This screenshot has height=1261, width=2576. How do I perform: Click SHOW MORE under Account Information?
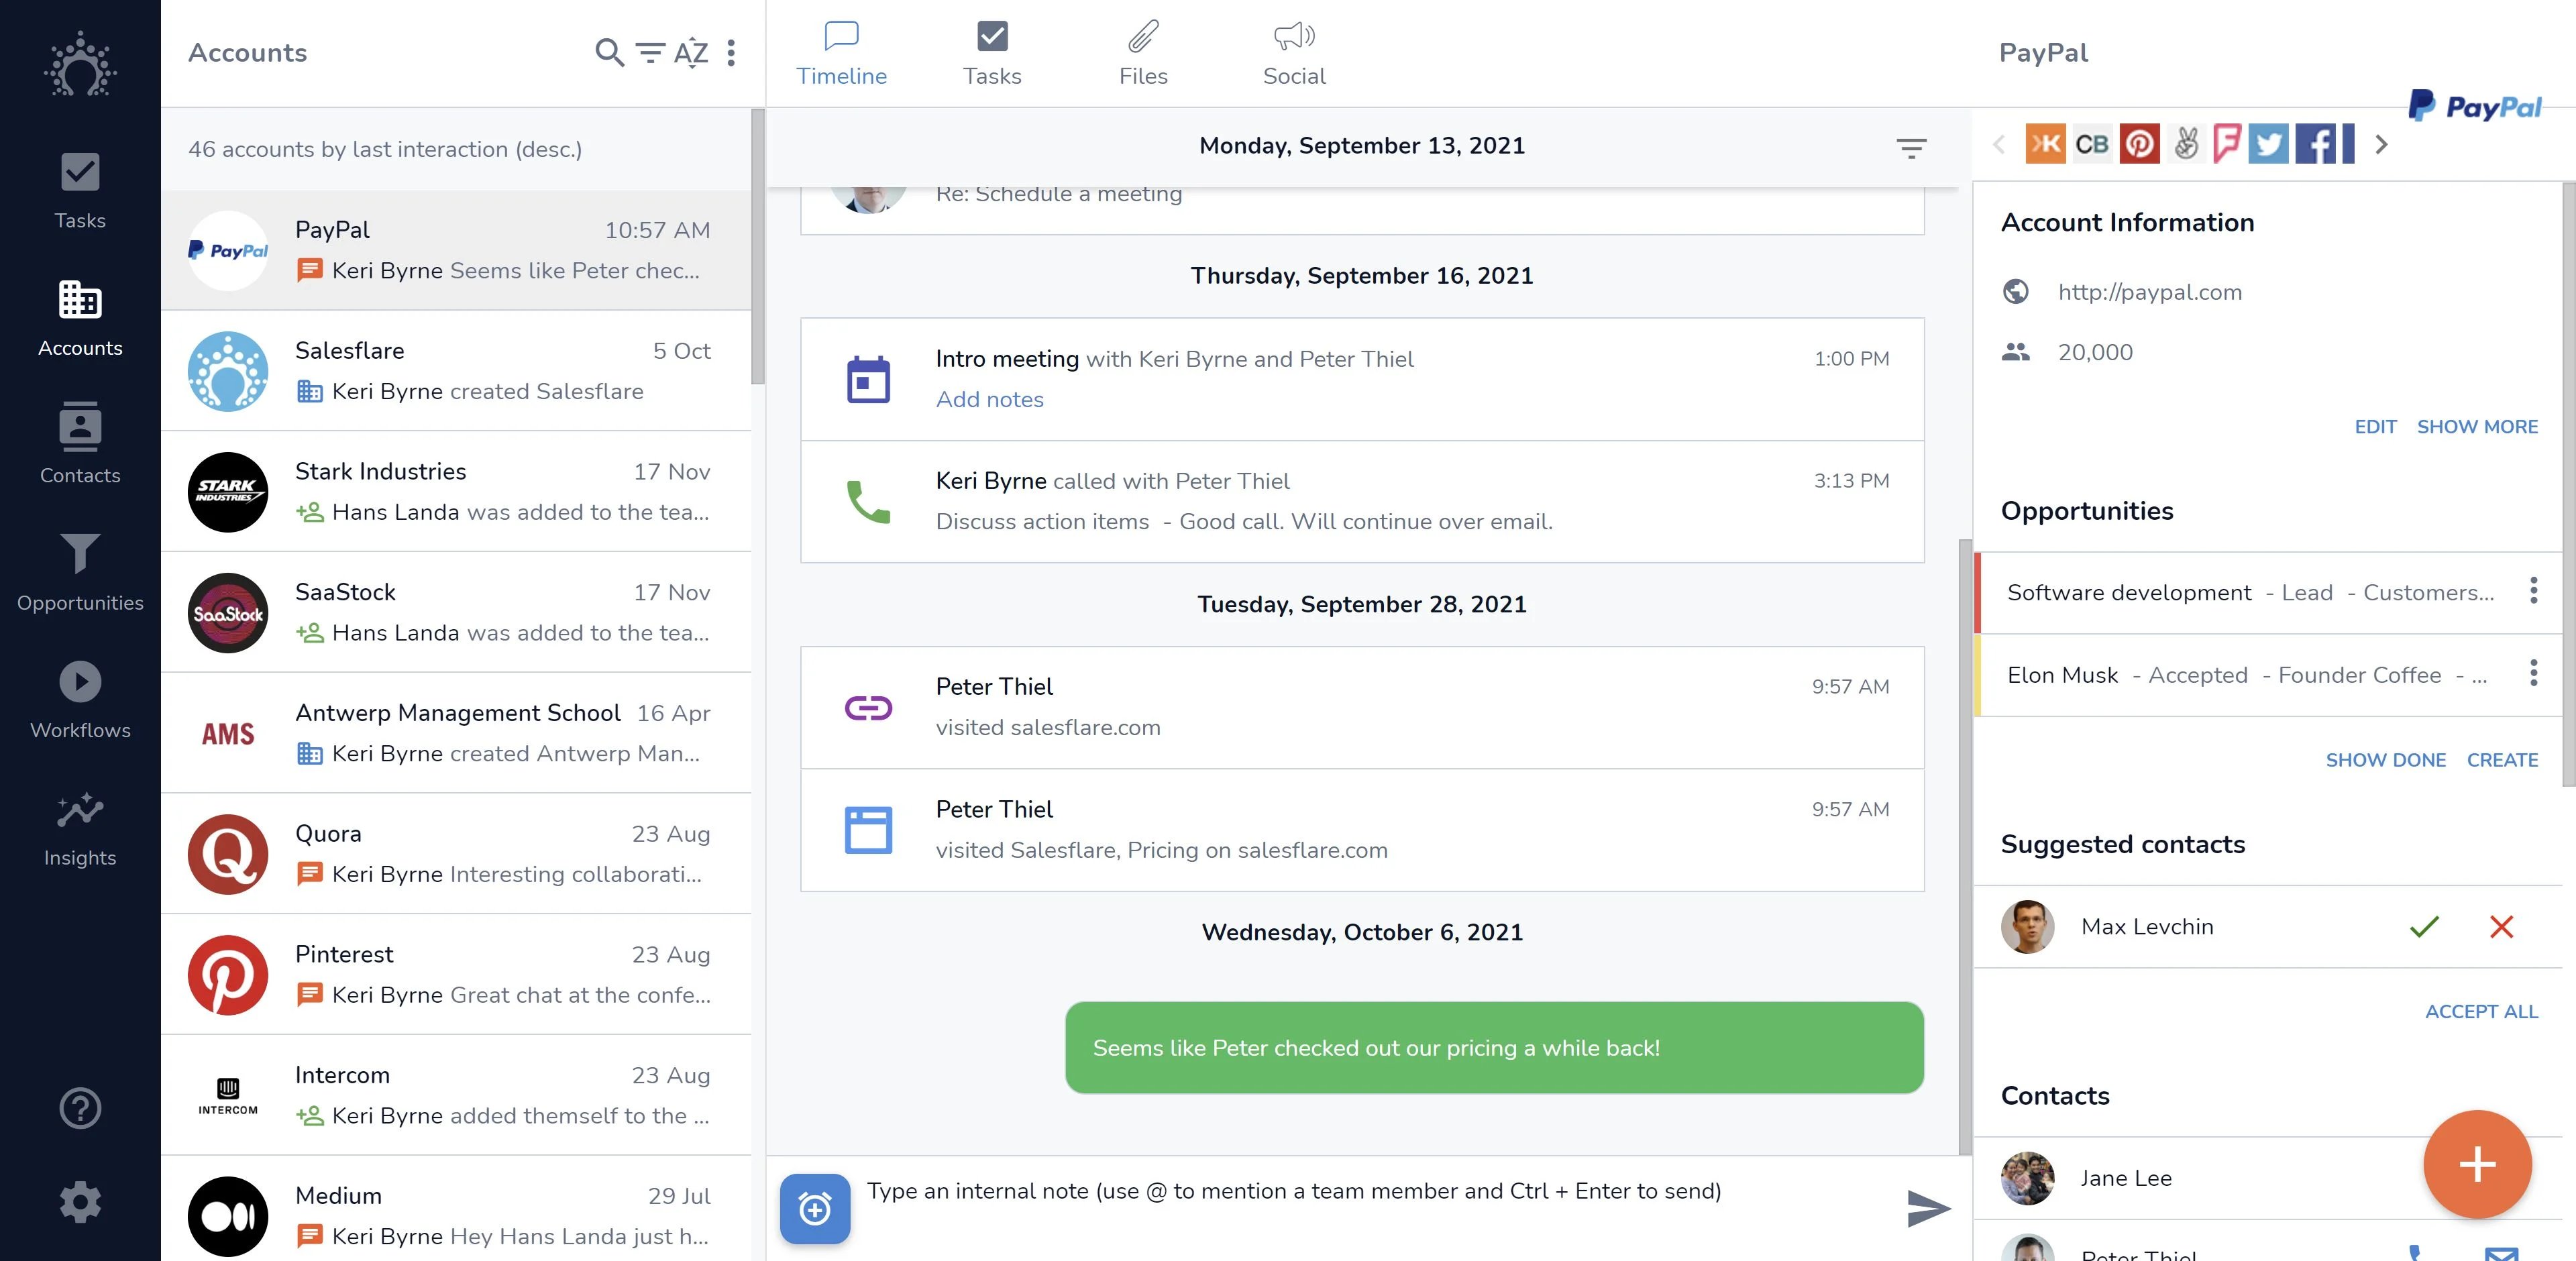coord(2477,427)
